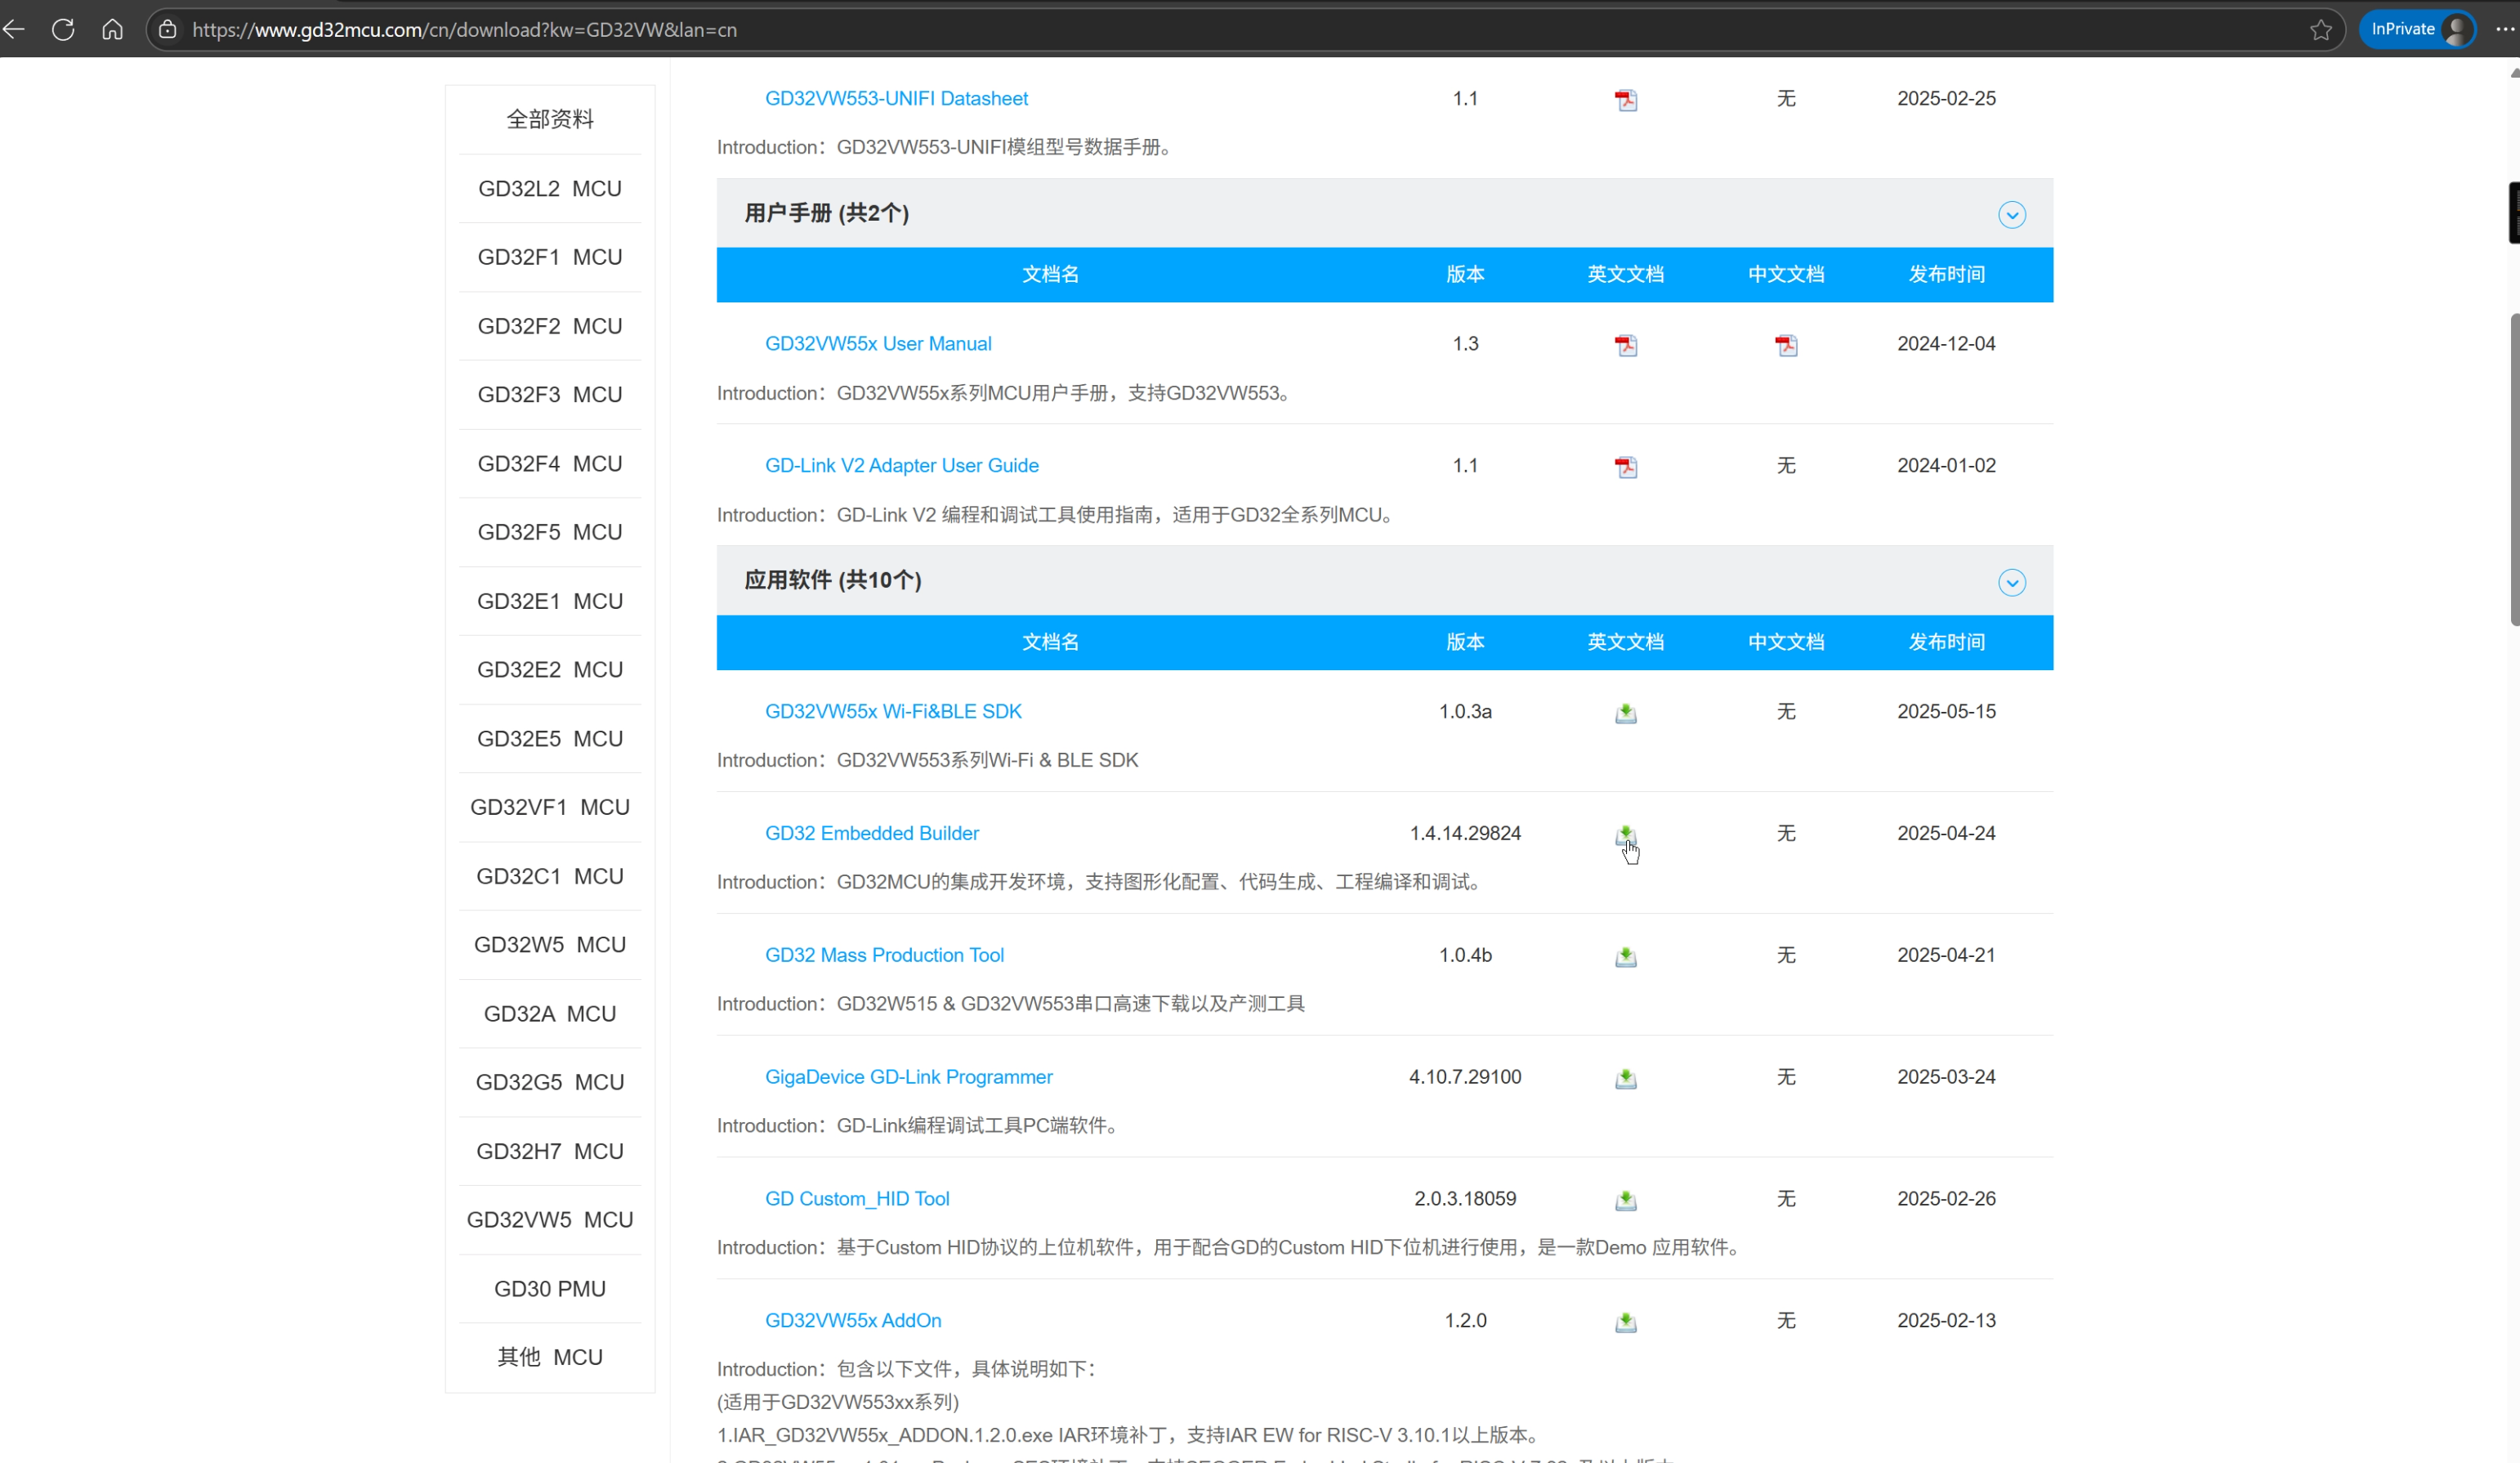Open the InPrivate profile button
This screenshot has width=2520, height=1463.
click(2418, 29)
